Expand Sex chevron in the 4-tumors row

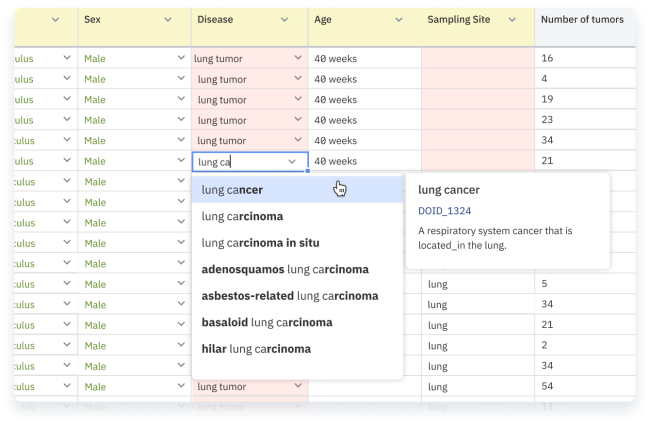(x=180, y=79)
